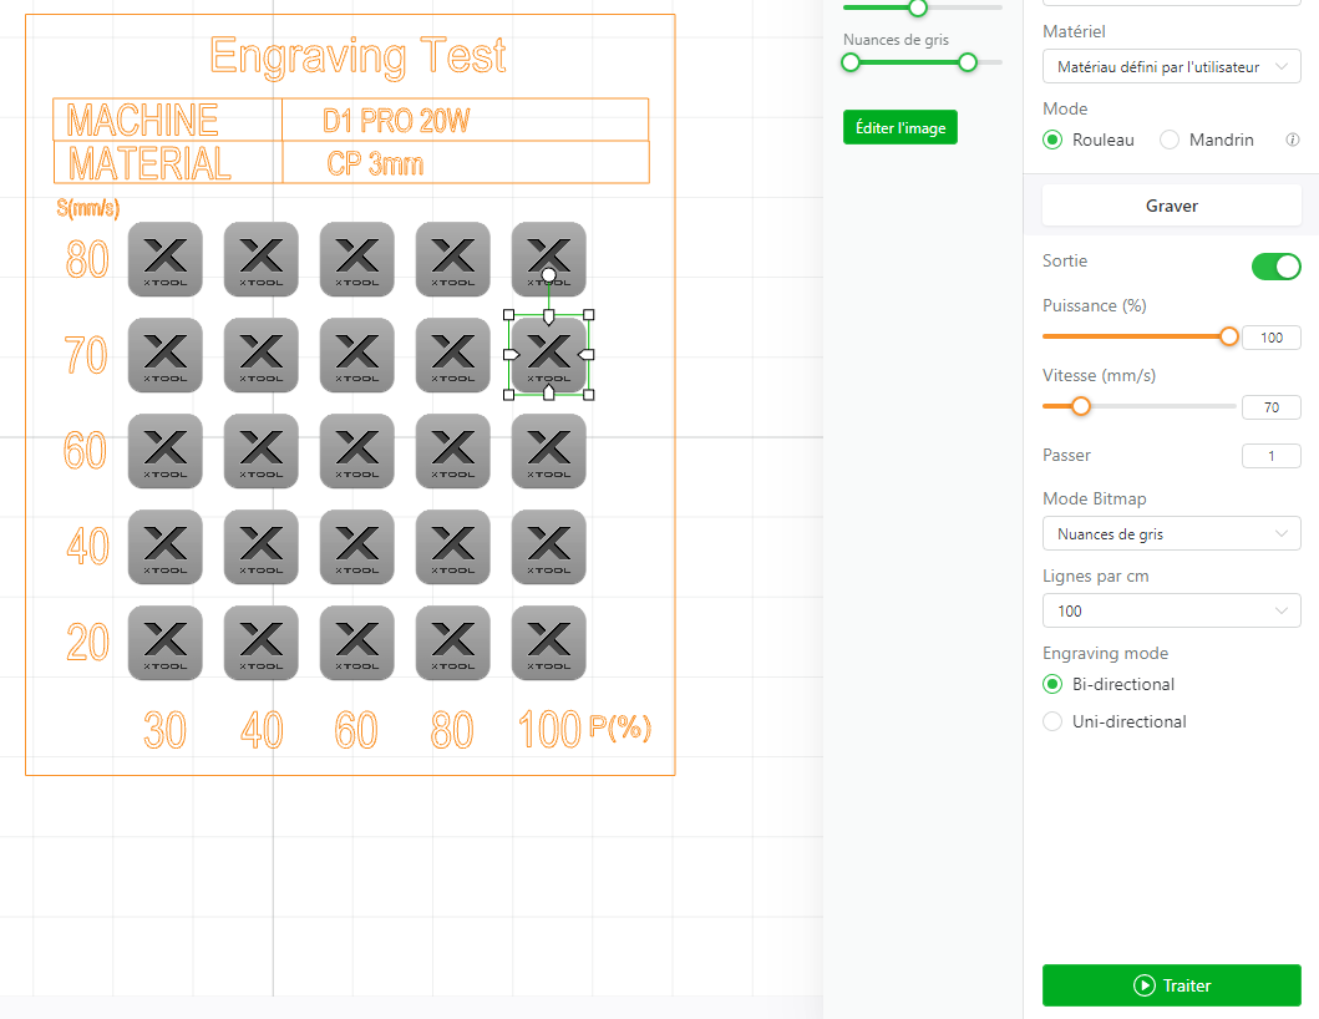Open the Matériel dropdown
The height and width of the screenshot is (1019, 1319).
coord(1171,66)
